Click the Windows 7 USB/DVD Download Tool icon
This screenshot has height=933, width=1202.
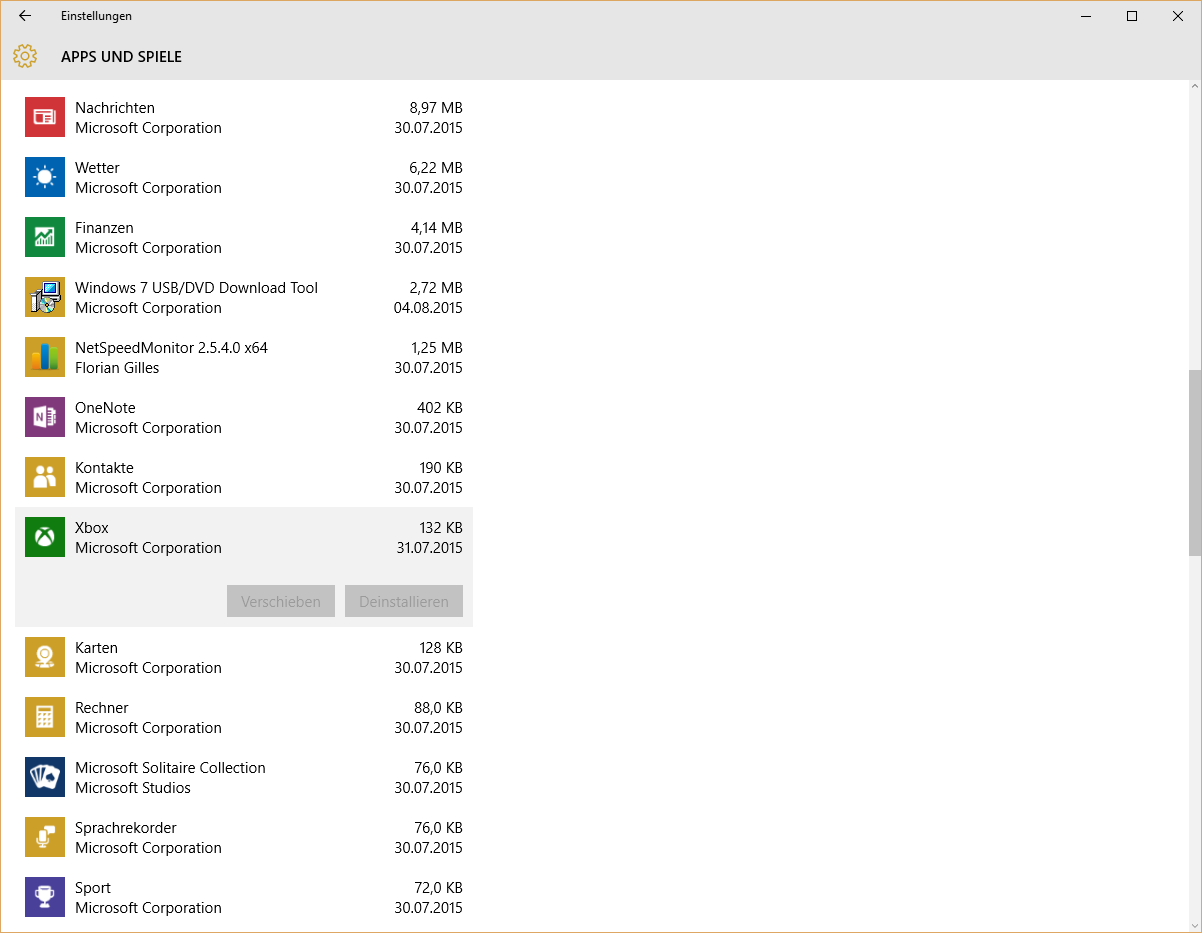(45, 297)
